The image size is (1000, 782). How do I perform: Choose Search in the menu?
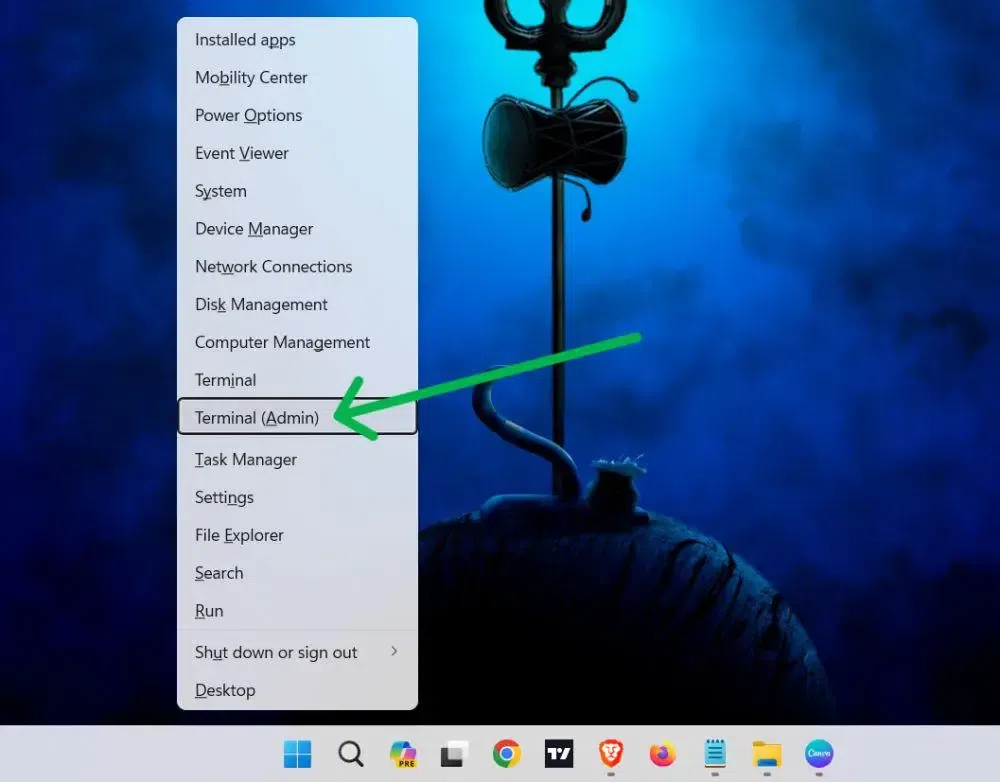297,573
